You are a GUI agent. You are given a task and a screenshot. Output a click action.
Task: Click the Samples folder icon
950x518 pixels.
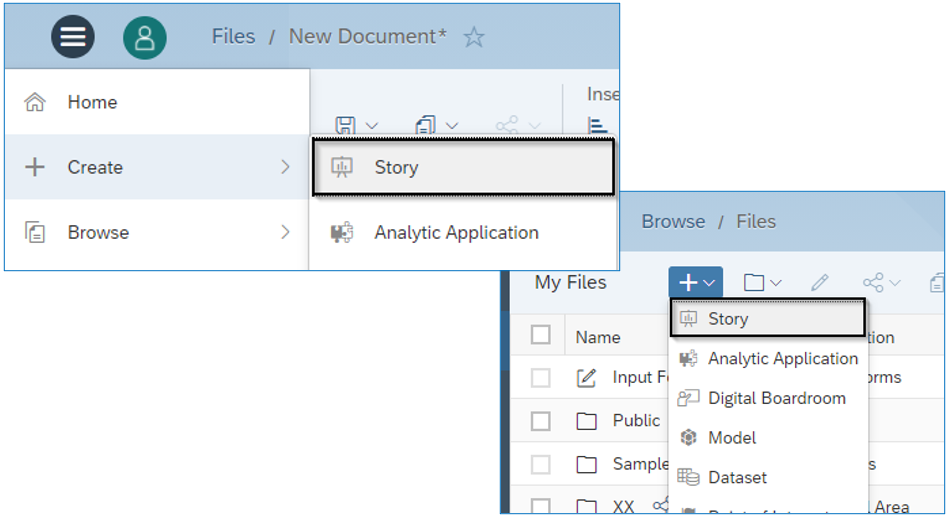pos(586,464)
